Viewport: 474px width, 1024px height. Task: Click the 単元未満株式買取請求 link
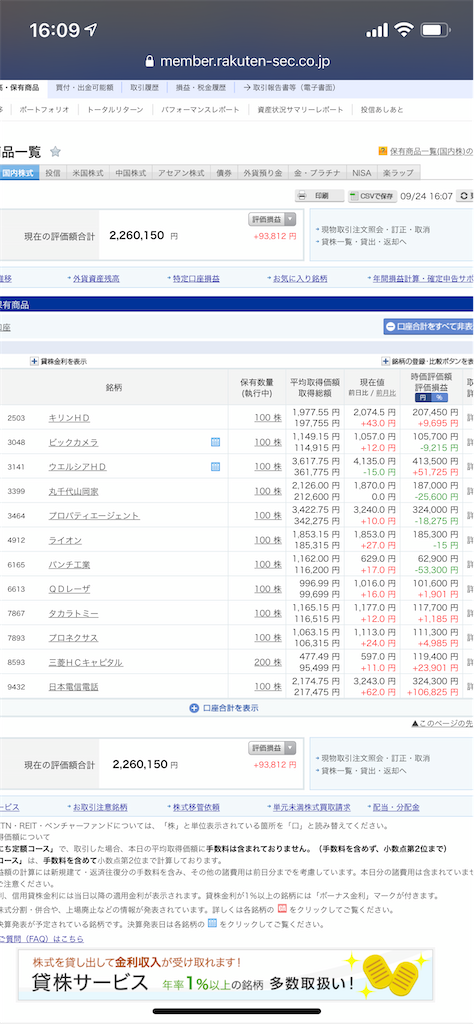(311, 807)
